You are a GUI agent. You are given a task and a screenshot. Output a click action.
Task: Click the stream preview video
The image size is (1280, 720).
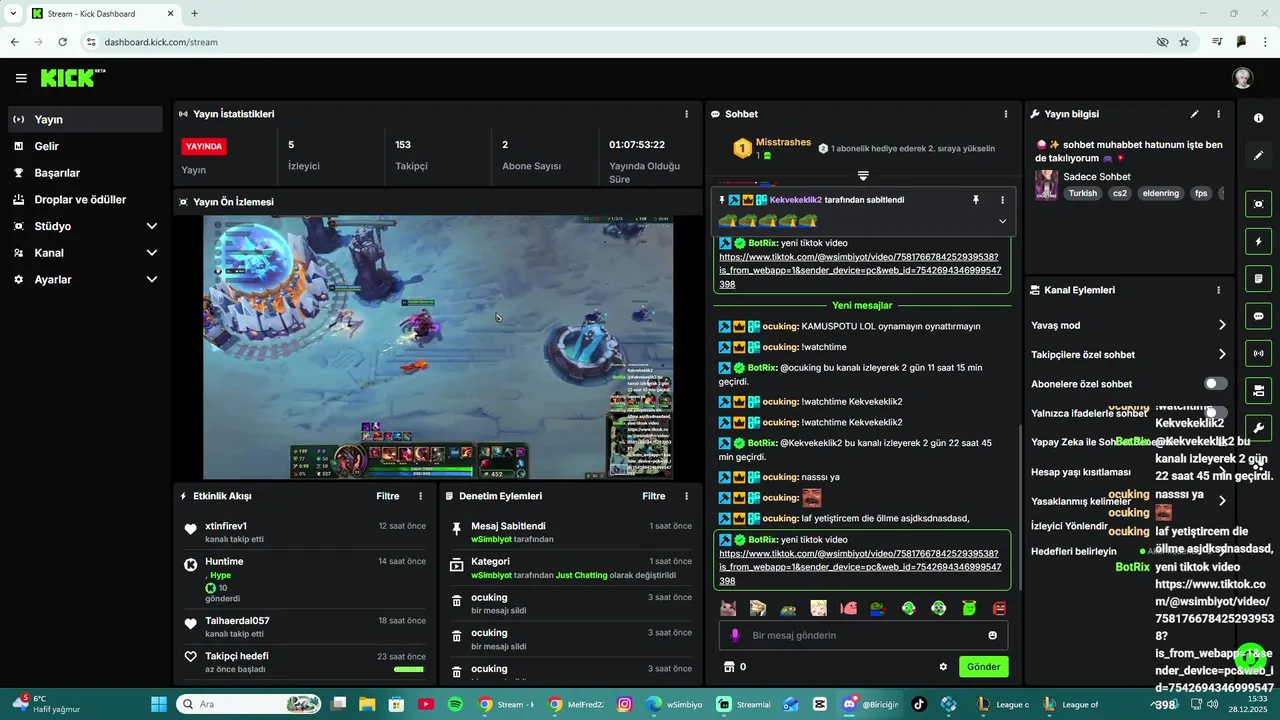pyautogui.click(x=438, y=347)
